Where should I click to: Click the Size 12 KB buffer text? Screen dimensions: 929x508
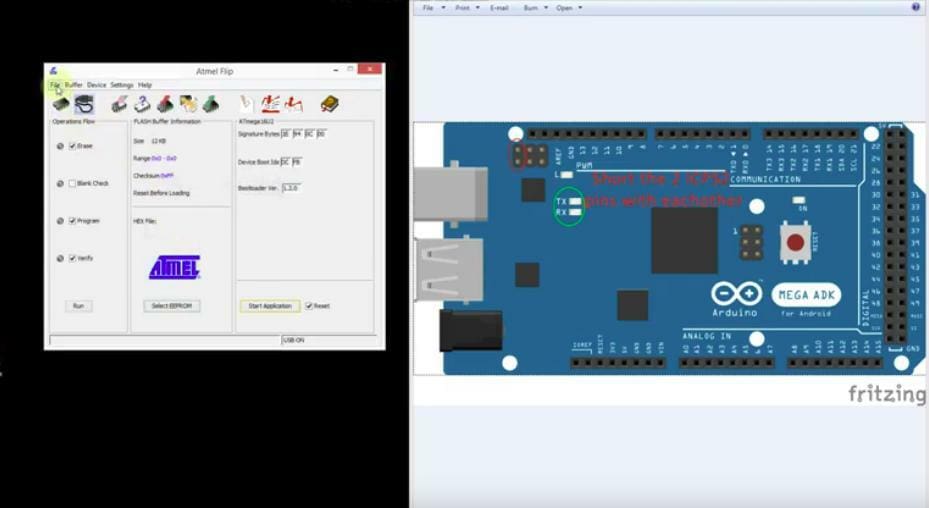pyautogui.click(x=150, y=141)
